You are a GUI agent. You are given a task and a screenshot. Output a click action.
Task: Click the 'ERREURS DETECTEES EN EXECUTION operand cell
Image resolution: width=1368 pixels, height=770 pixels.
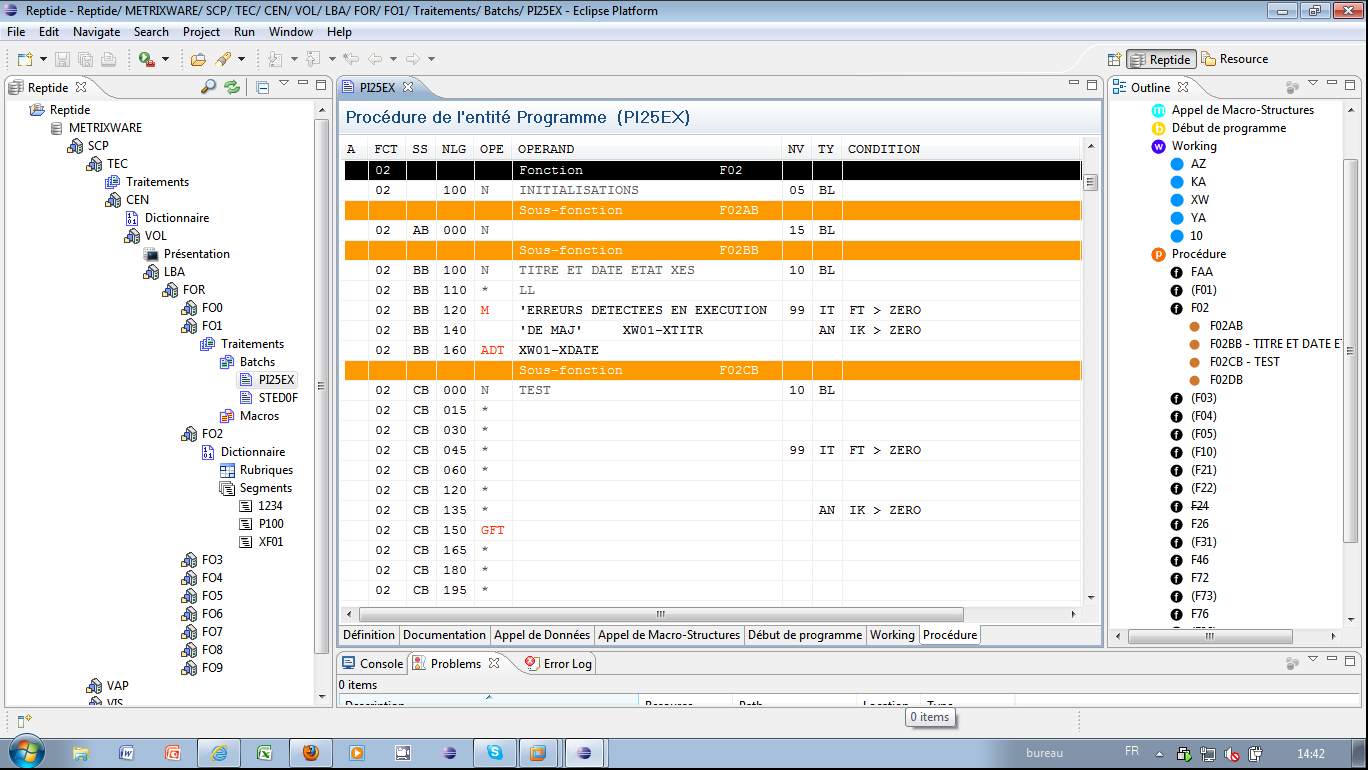647,310
